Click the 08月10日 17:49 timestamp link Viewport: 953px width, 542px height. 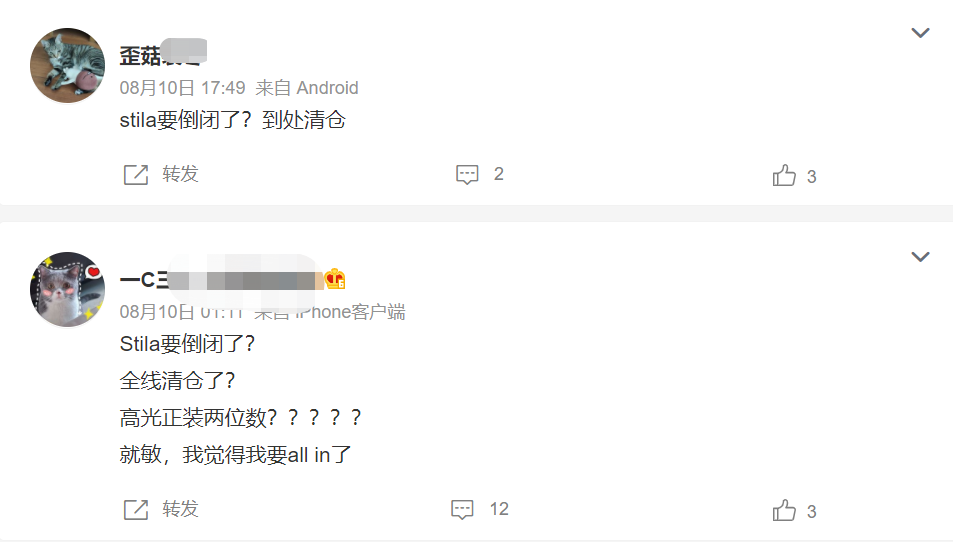click(182, 88)
